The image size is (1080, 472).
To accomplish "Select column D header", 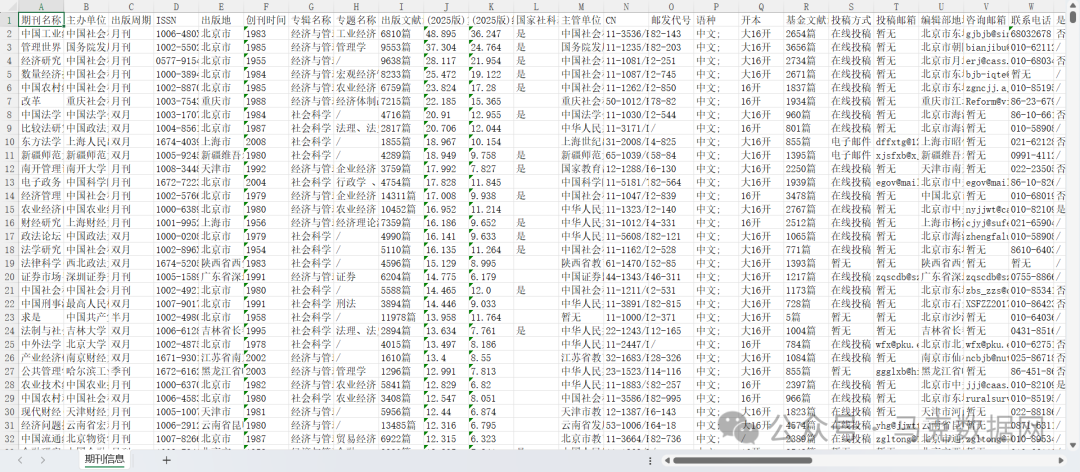I will click(x=176, y=6).
